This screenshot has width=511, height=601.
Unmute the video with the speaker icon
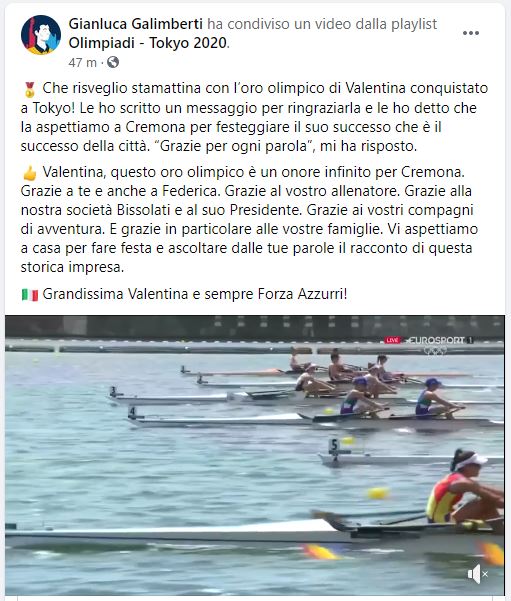(478, 574)
